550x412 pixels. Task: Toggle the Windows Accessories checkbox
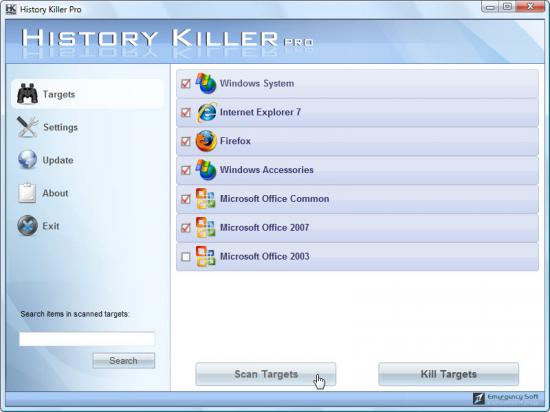(186, 170)
